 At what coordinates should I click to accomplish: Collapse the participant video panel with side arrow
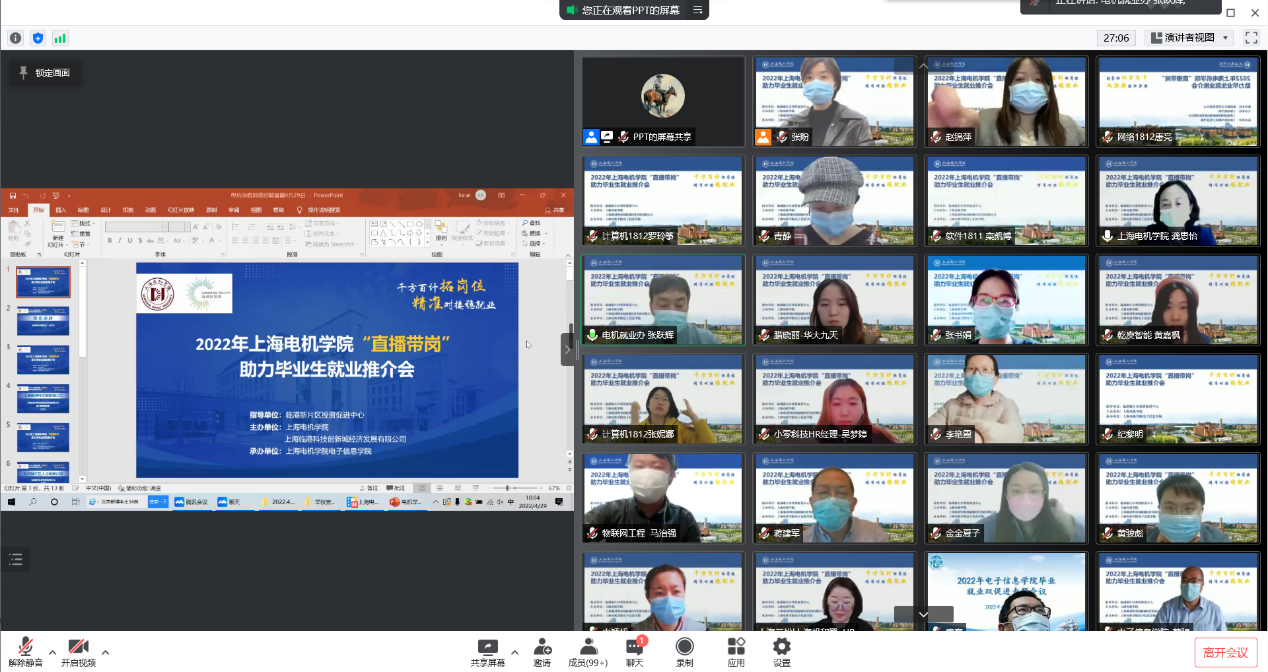[x=568, y=349]
